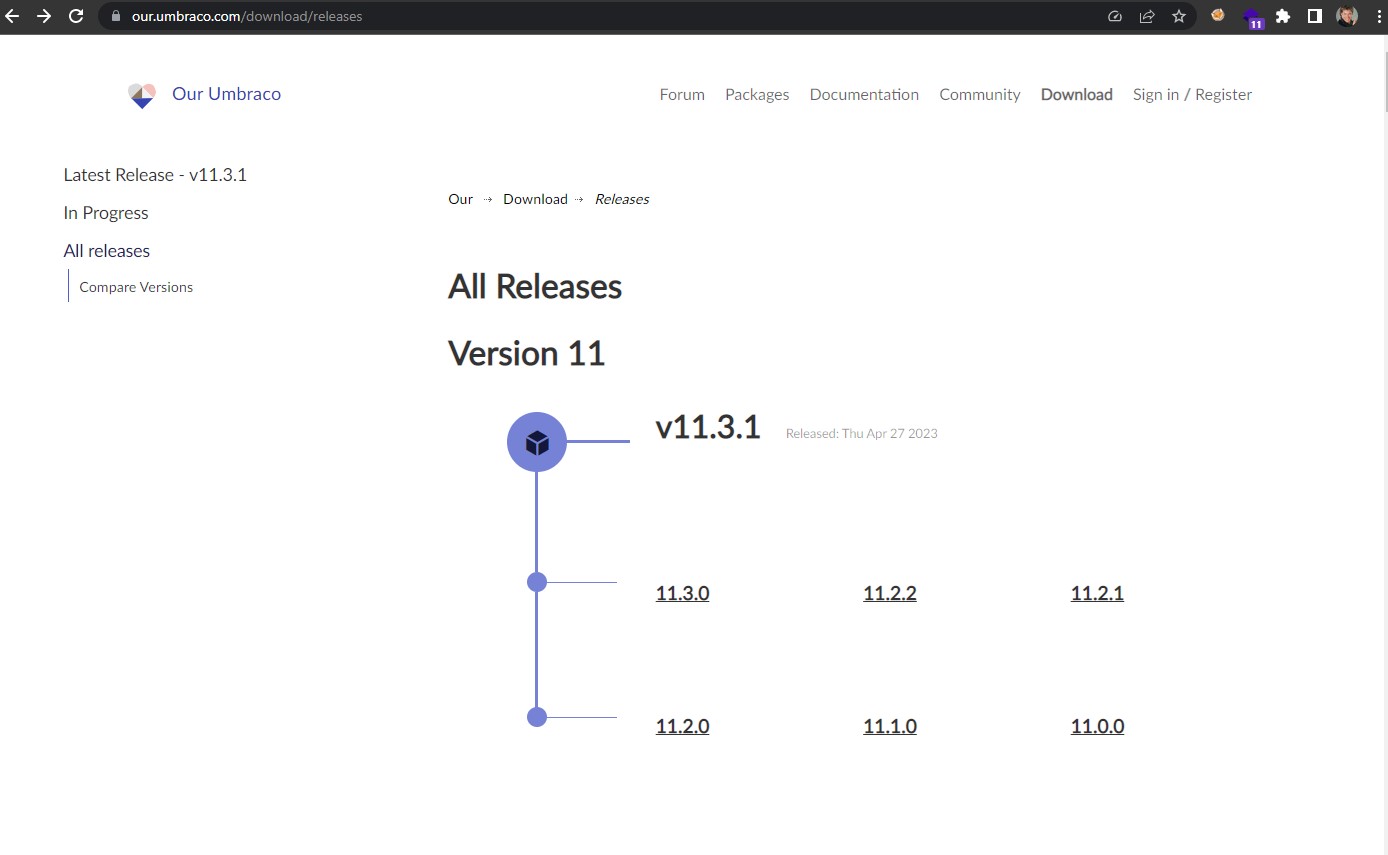
Task: Click the purple extension with badge 11
Action: tap(1252, 17)
